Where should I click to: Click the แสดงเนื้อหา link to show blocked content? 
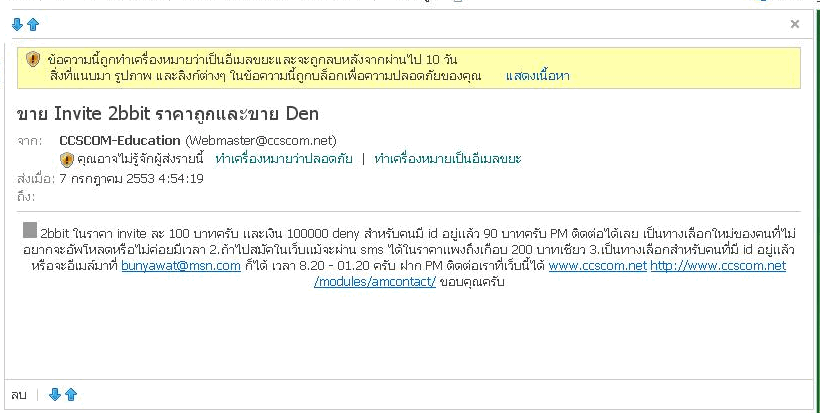538,76
